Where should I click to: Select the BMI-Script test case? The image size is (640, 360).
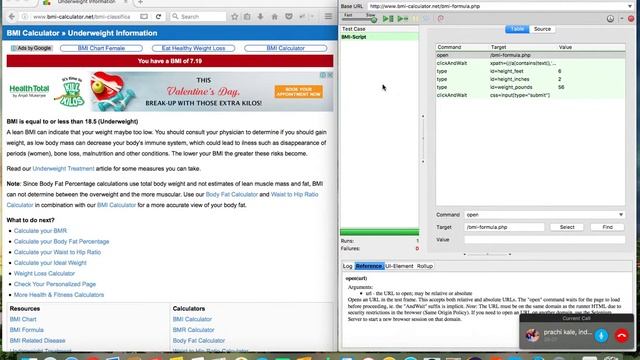380,37
